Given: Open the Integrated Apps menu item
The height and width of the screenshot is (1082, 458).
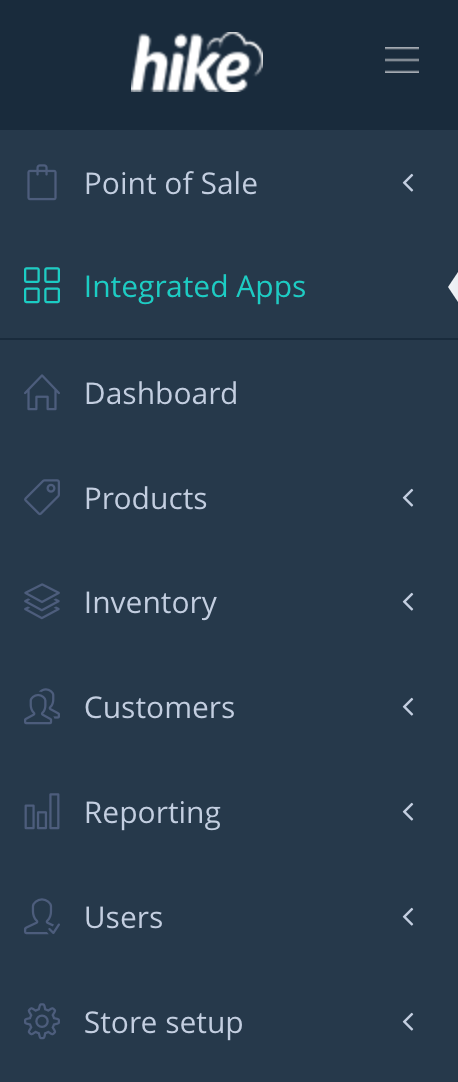Looking at the screenshot, I should pyautogui.click(x=229, y=286).
